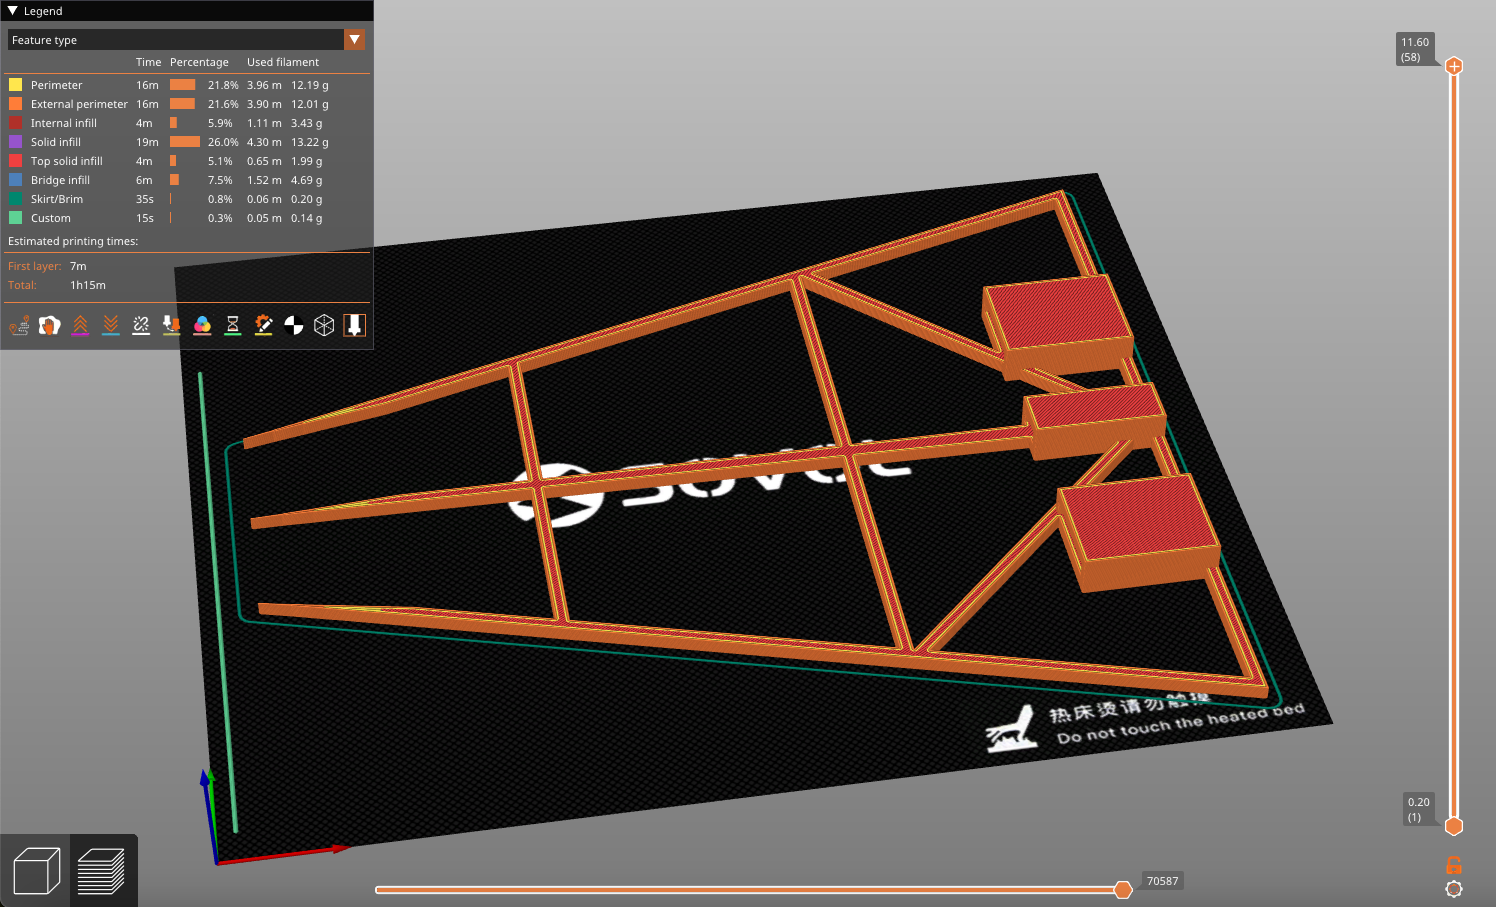The image size is (1496, 907).
Task: Click the Time column header
Action: [148, 62]
